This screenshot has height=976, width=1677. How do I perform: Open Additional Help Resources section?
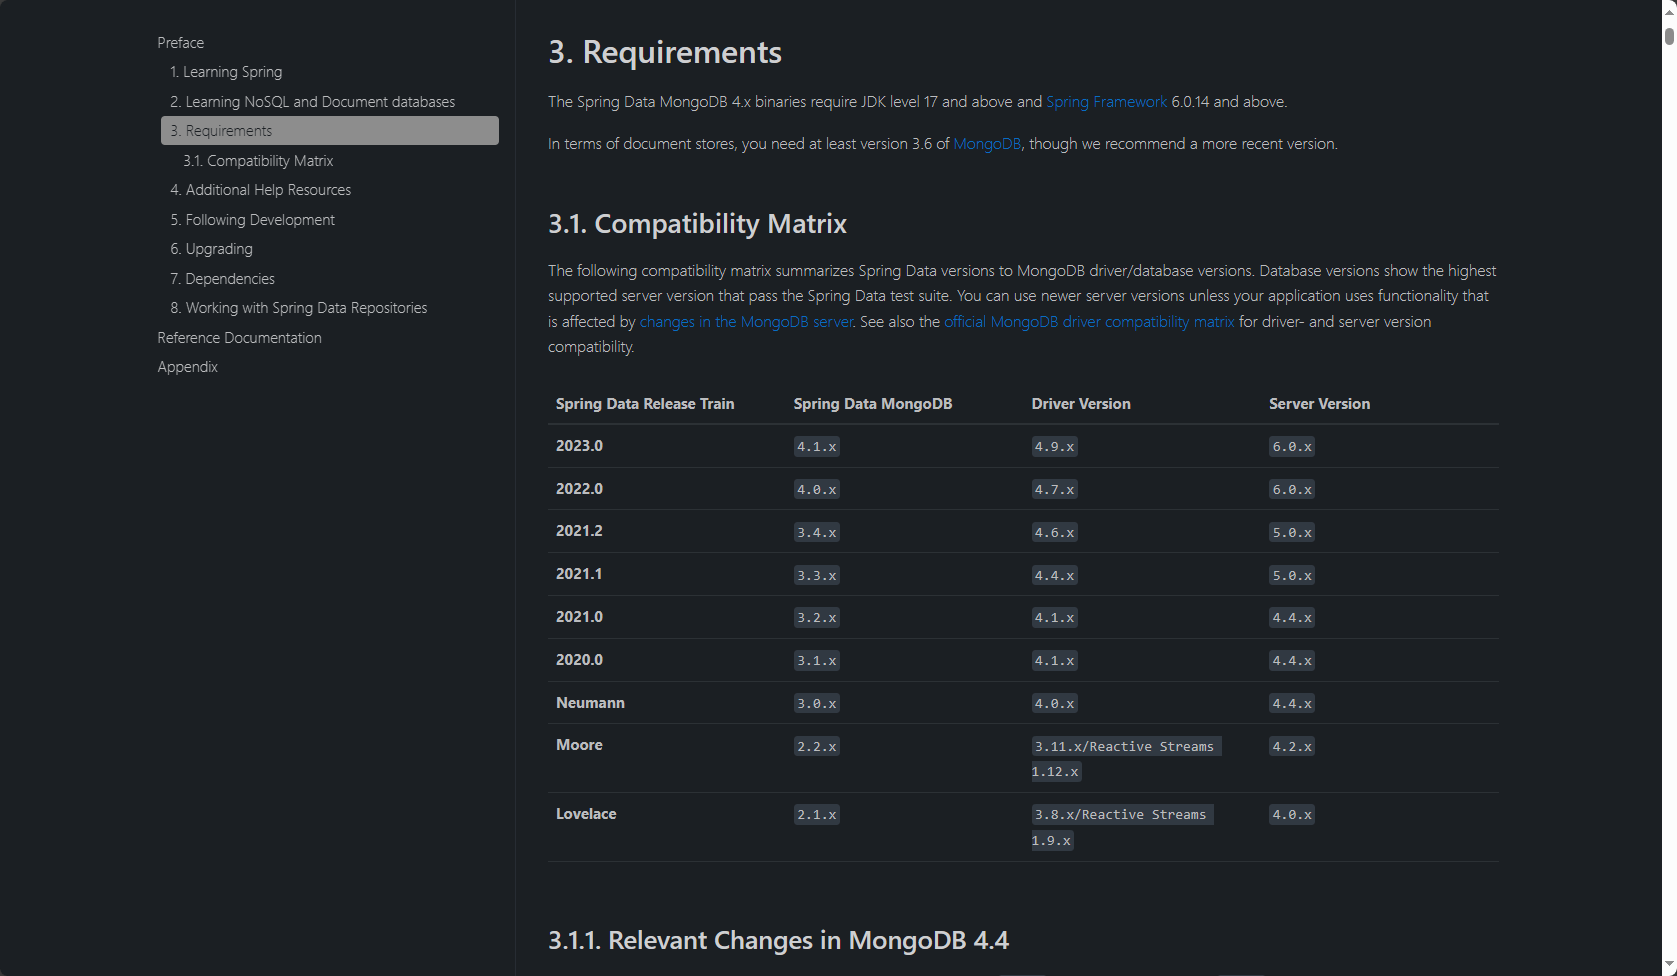(x=260, y=190)
